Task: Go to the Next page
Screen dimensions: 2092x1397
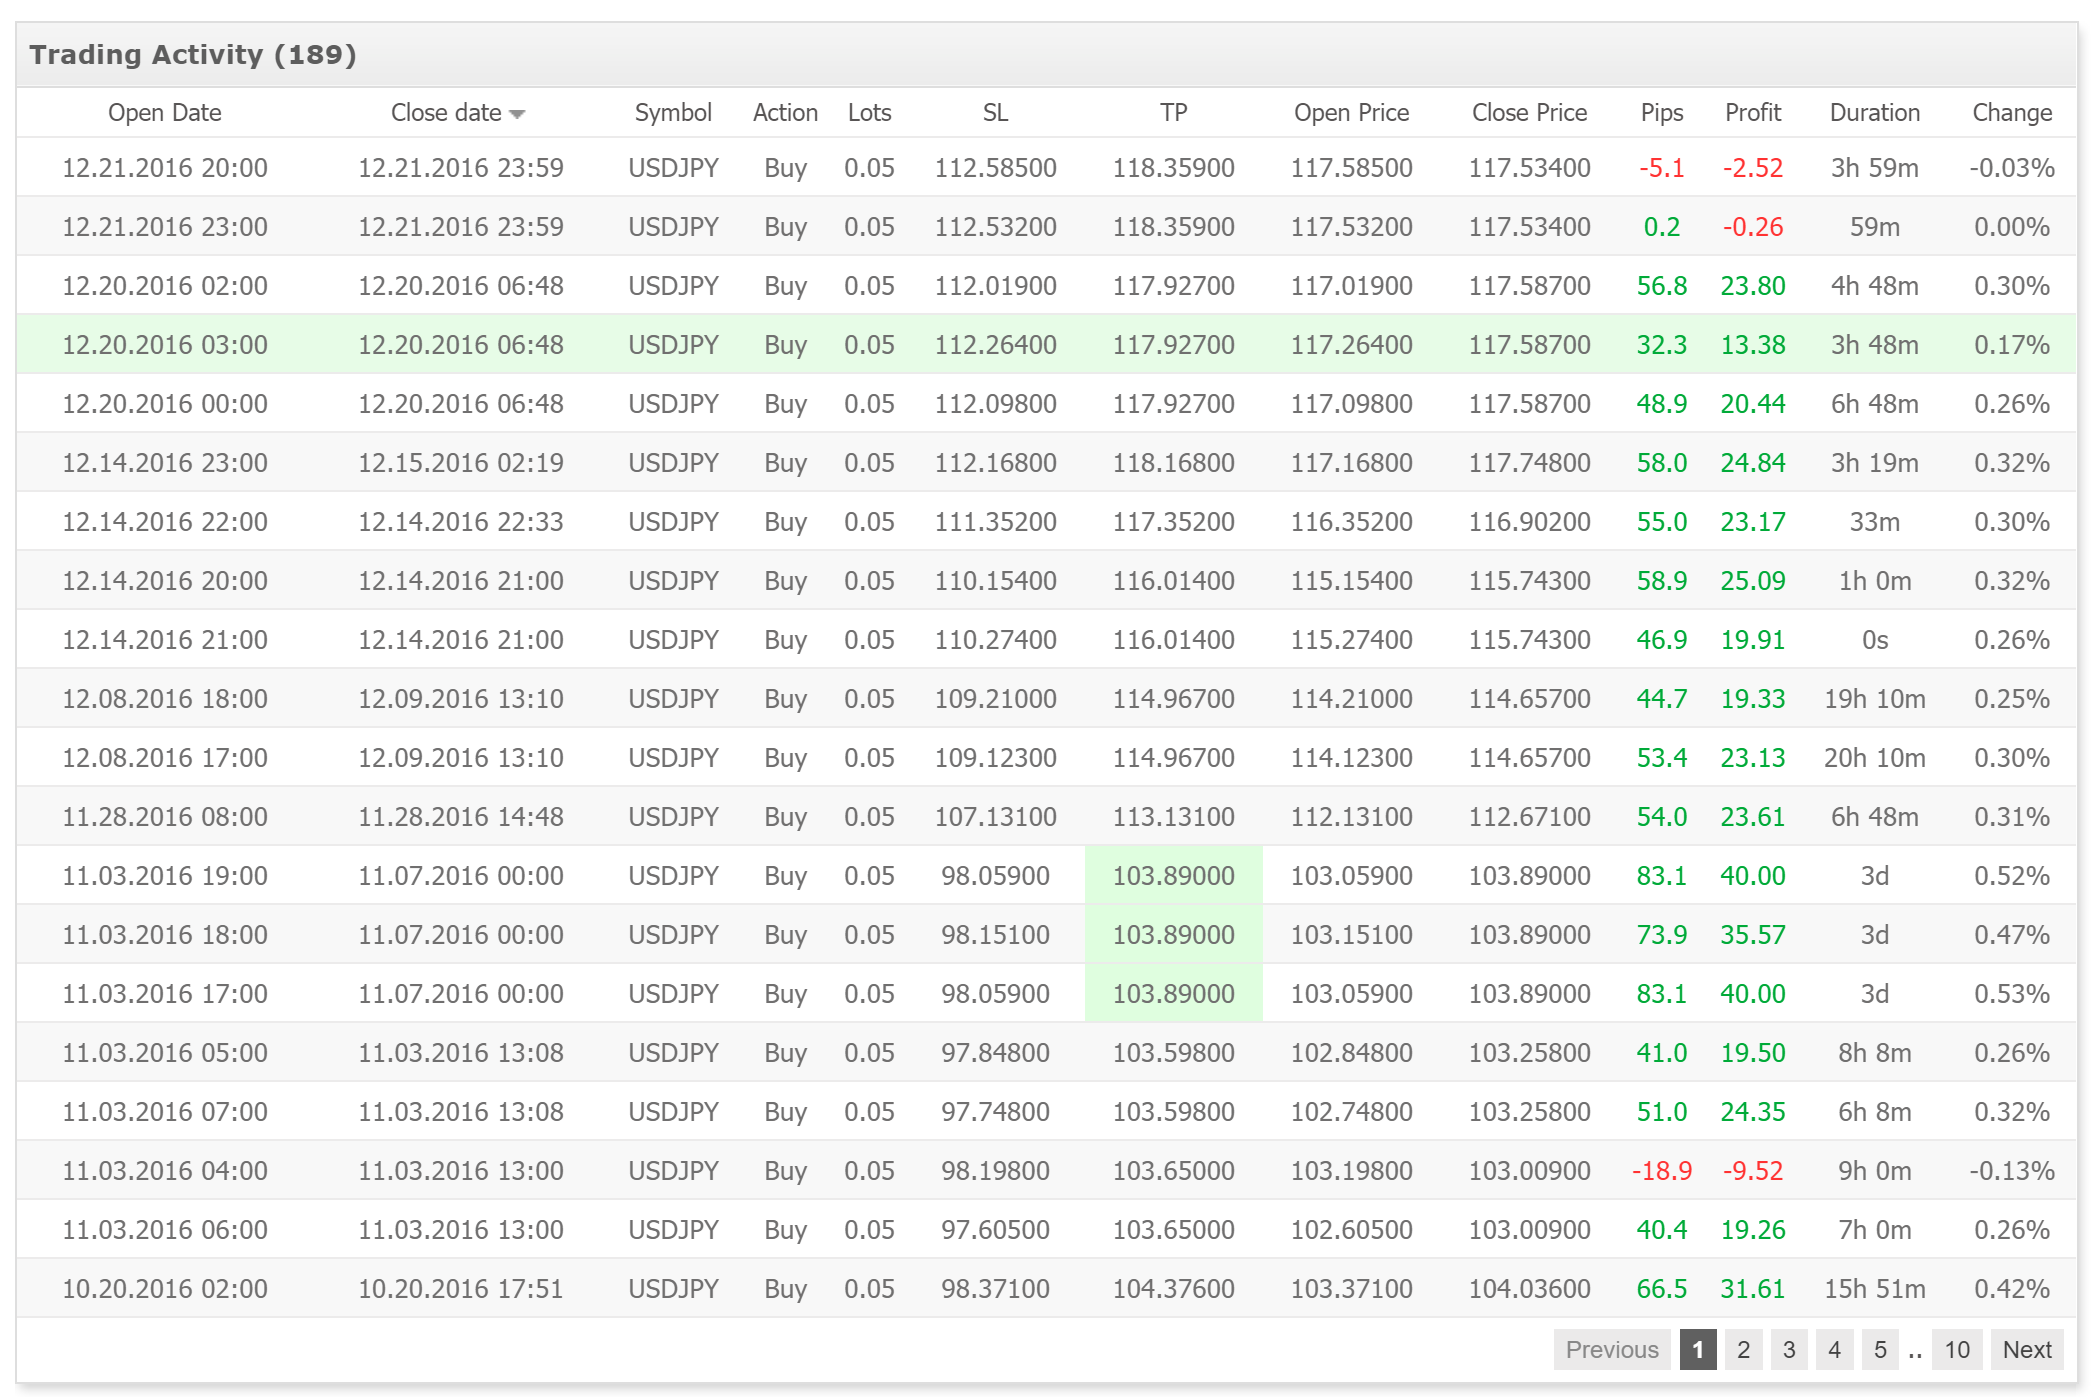Action: (2027, 1350)
